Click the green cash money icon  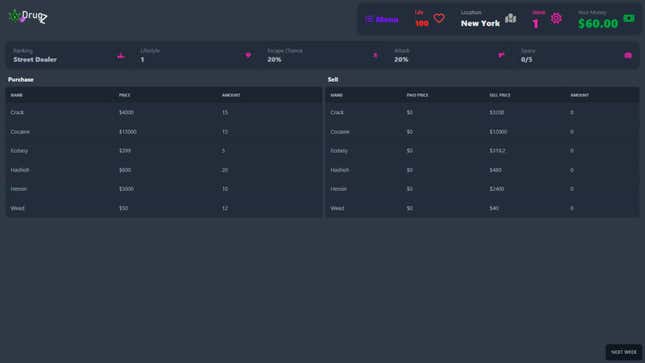pyautogui.click(x=629, y=18)
